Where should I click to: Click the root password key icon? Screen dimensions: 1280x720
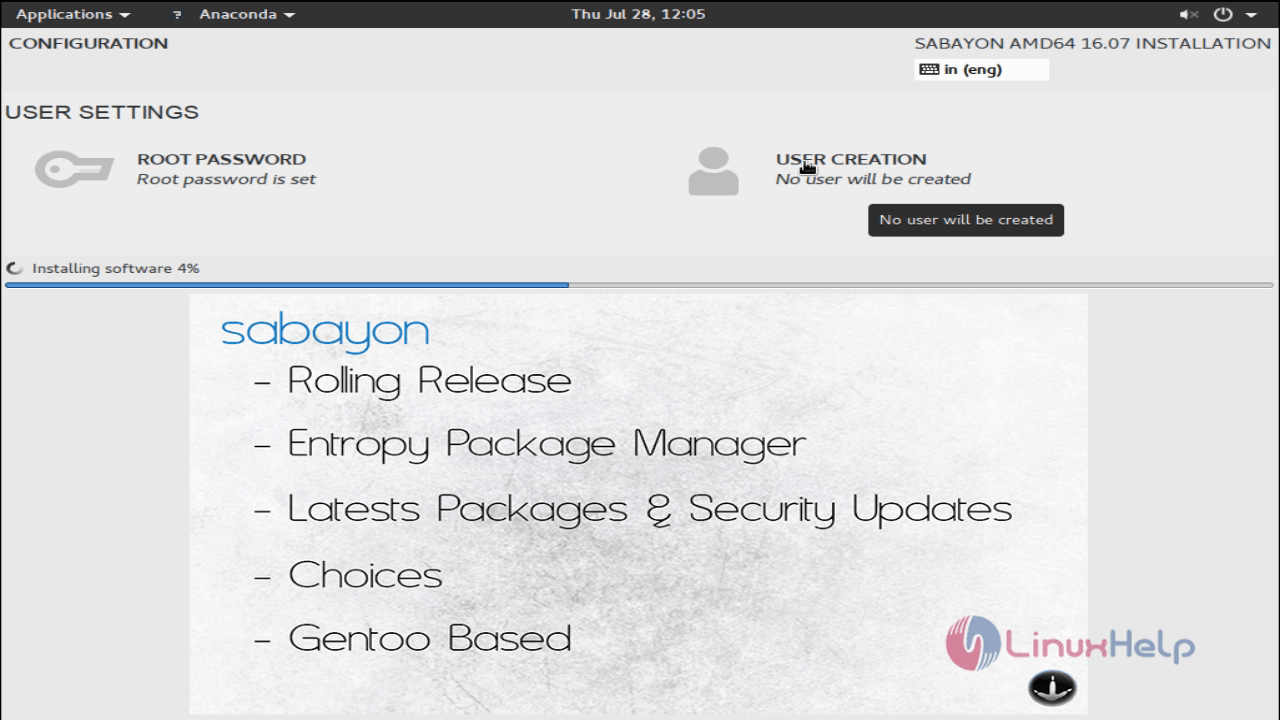74,169
